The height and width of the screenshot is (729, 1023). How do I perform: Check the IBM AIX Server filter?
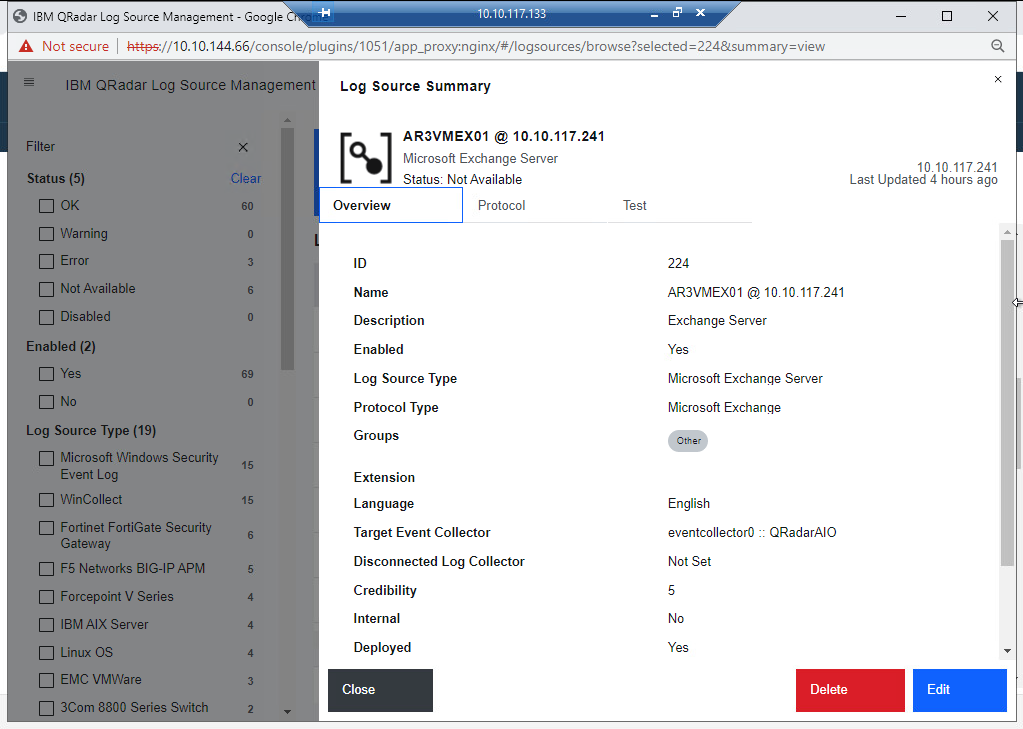pos(46,625)
